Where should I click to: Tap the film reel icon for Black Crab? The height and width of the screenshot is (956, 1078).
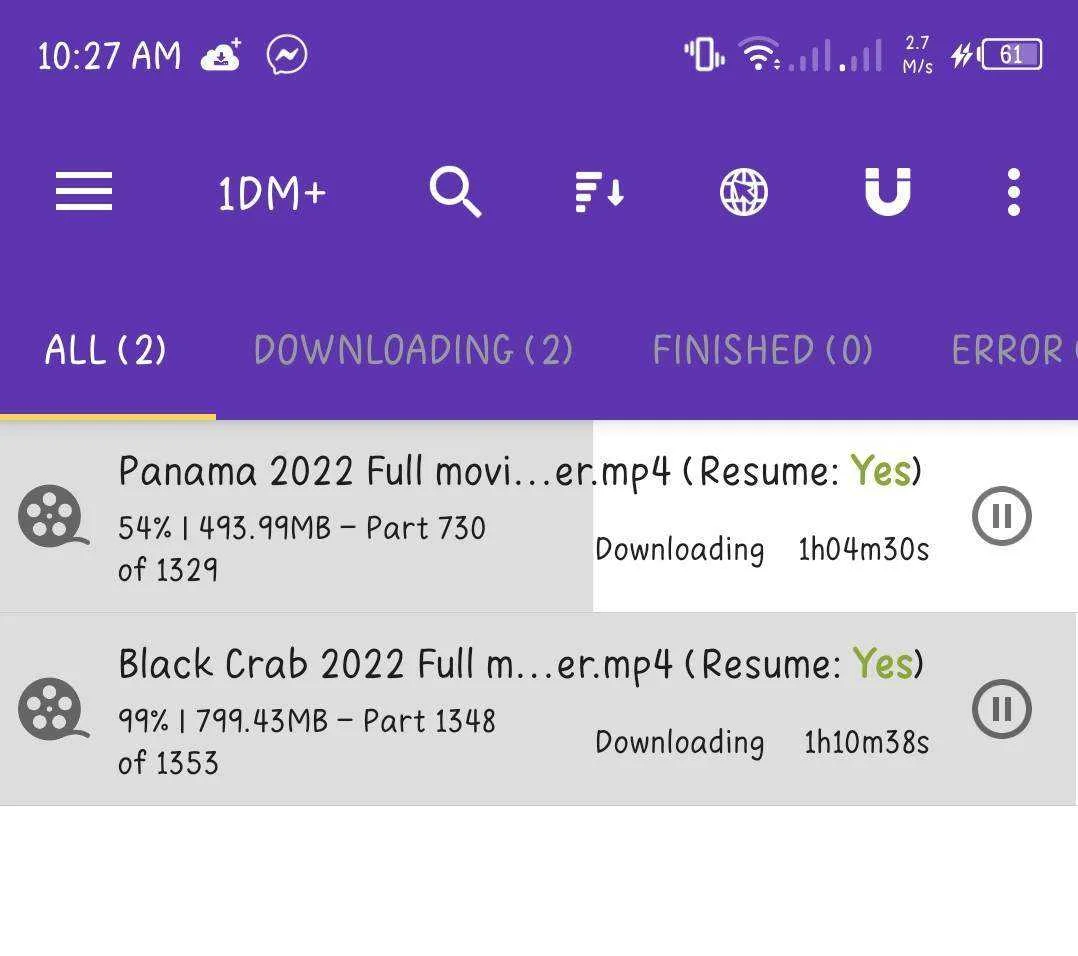coord(52,709)
